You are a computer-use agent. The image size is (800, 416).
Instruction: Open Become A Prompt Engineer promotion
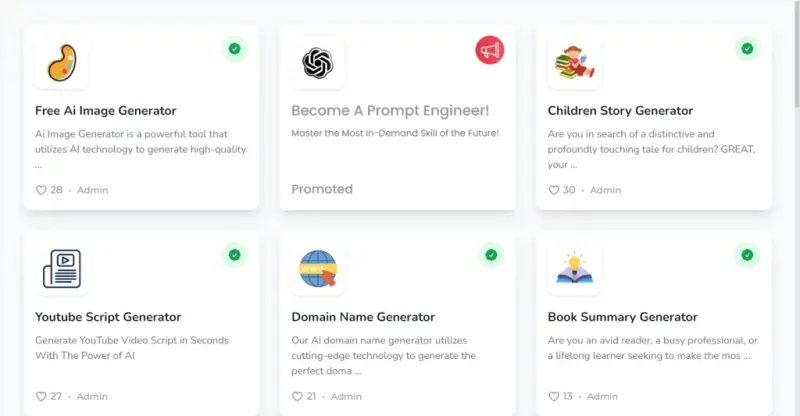point(390,111)
